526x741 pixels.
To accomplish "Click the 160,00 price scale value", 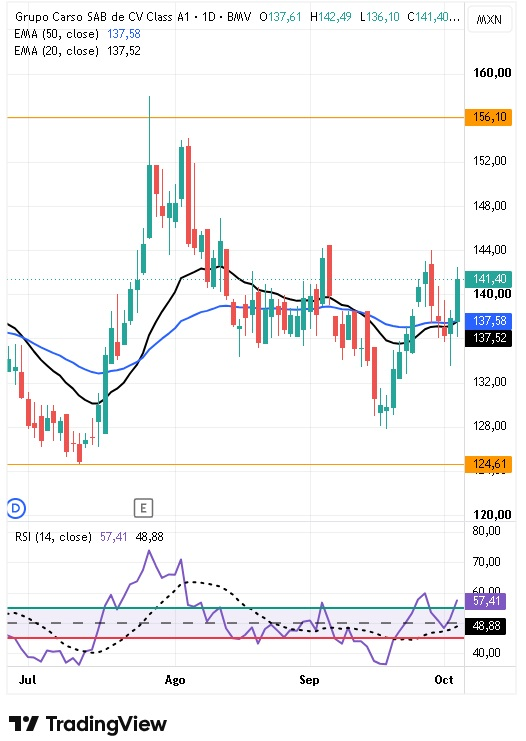I will pos(492,73).
